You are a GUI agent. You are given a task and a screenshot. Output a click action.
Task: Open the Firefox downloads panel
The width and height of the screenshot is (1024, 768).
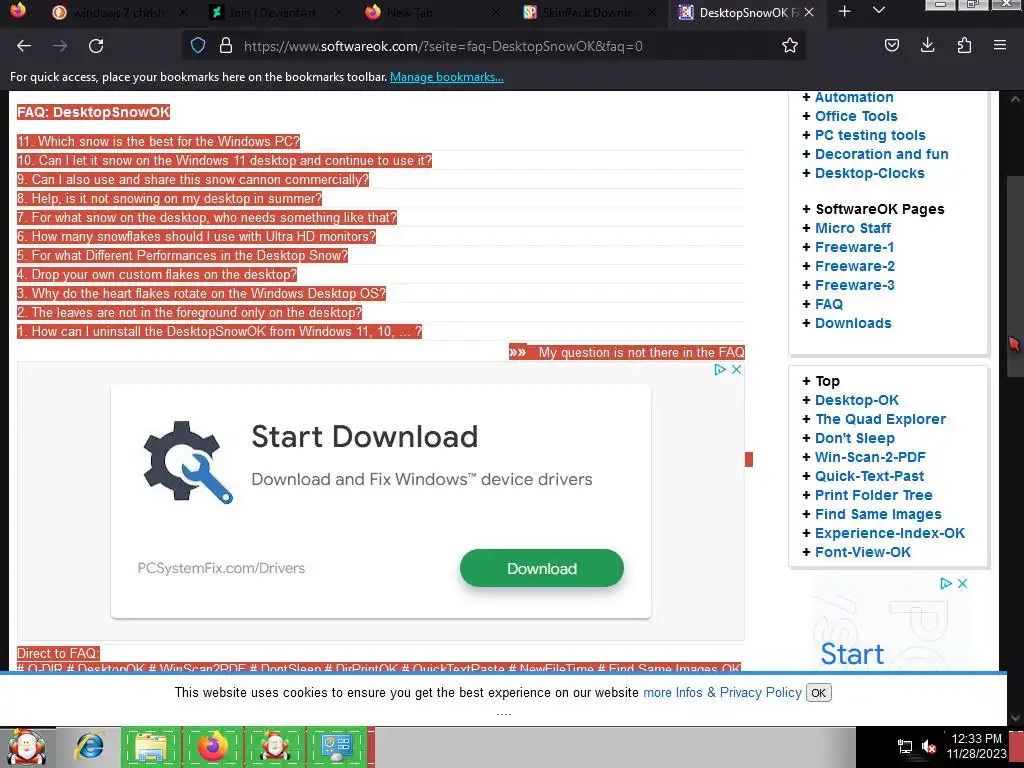[x=927, y=45]
